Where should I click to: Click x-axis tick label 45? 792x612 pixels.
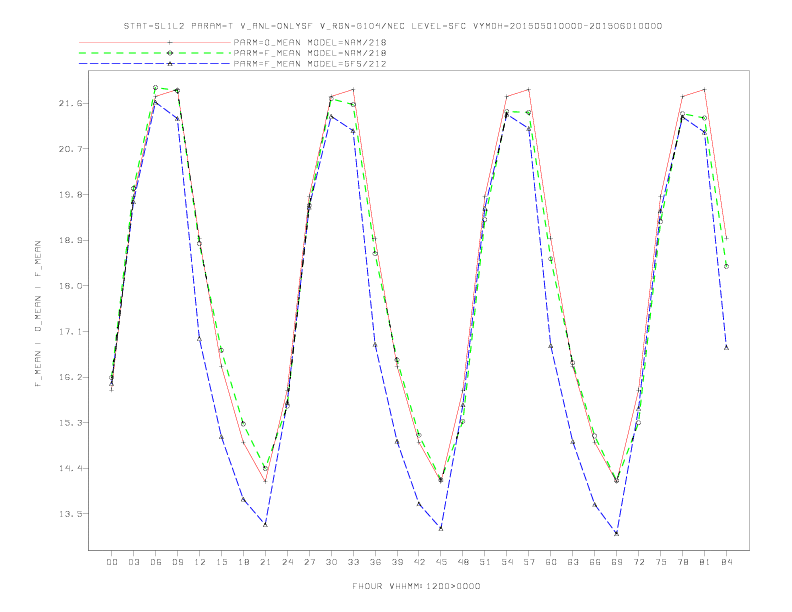(441, 562)
